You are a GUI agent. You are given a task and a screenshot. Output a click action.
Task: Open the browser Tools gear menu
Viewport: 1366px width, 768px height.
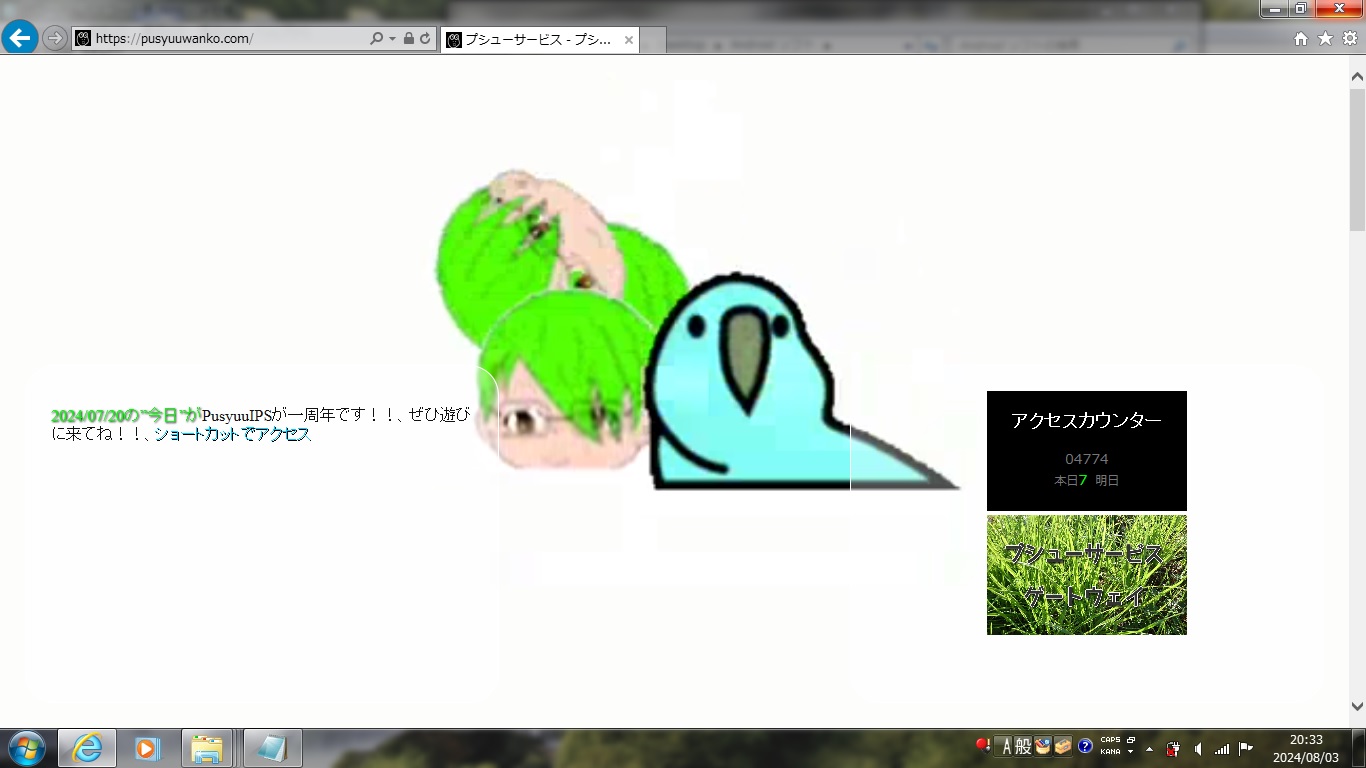(x=1350, y=39)
